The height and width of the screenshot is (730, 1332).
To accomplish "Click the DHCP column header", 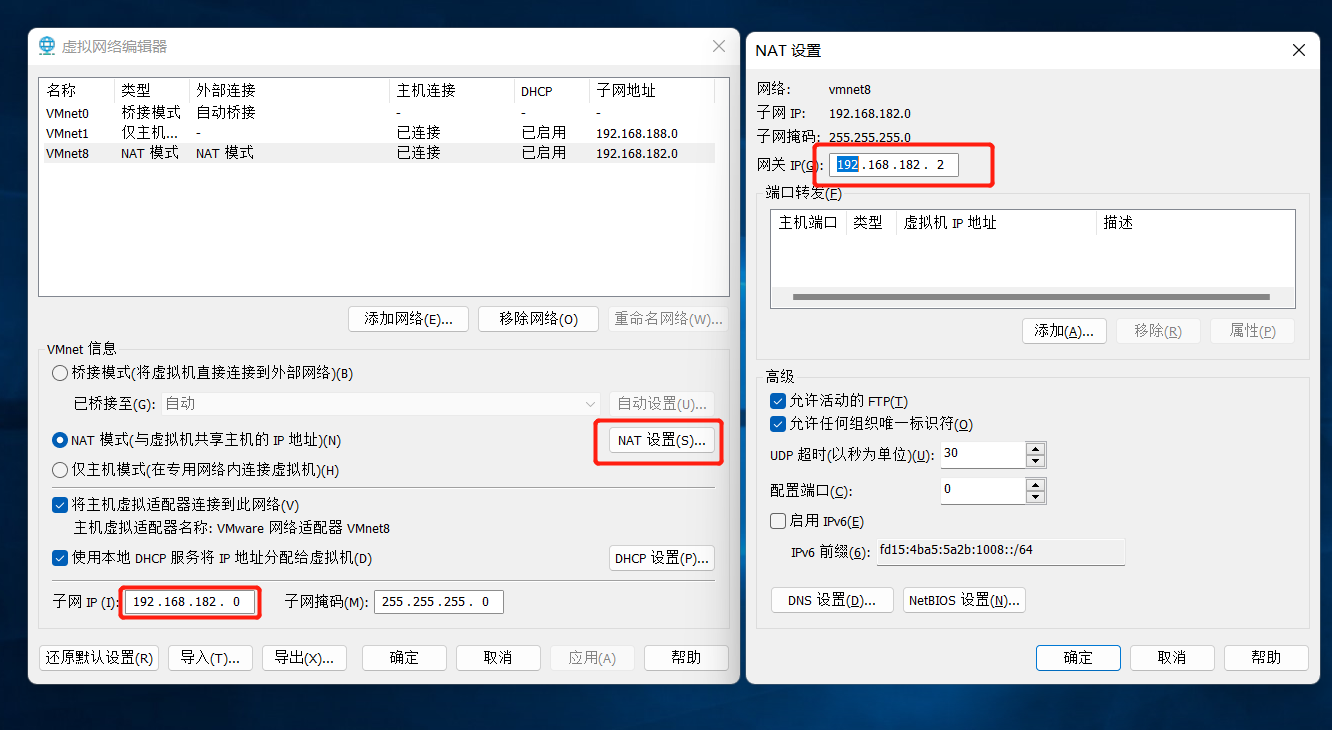I will [552, 91].
